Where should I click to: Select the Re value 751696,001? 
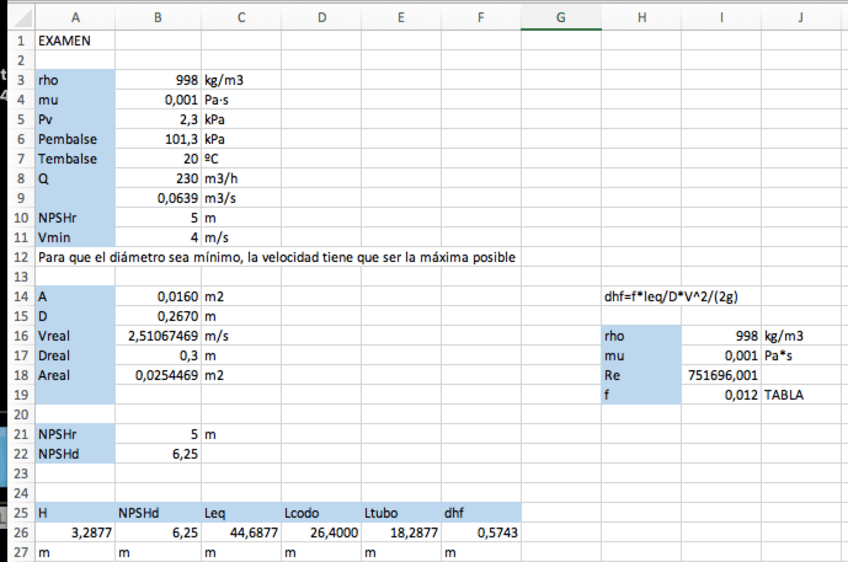coord(723,375)
